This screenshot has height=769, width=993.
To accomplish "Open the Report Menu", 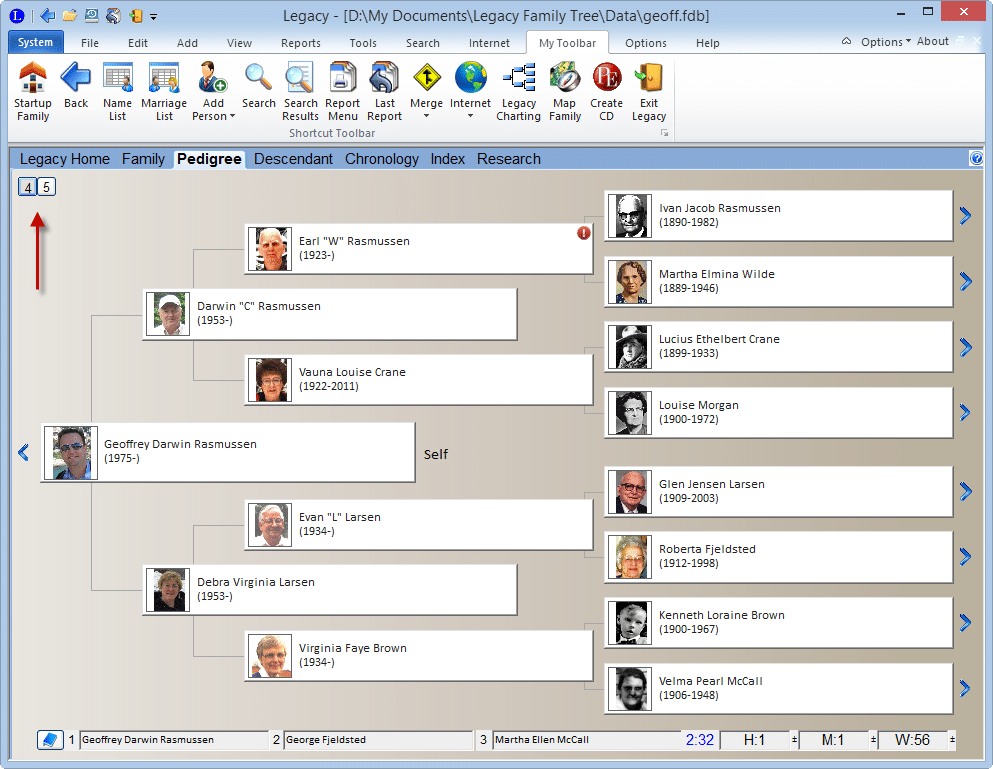I will pos(343,91).
